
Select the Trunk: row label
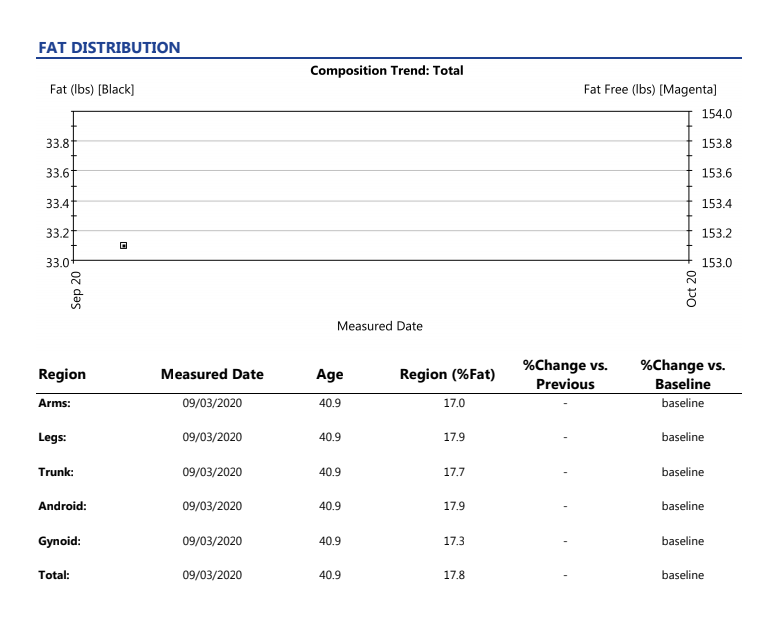point(56,472)
